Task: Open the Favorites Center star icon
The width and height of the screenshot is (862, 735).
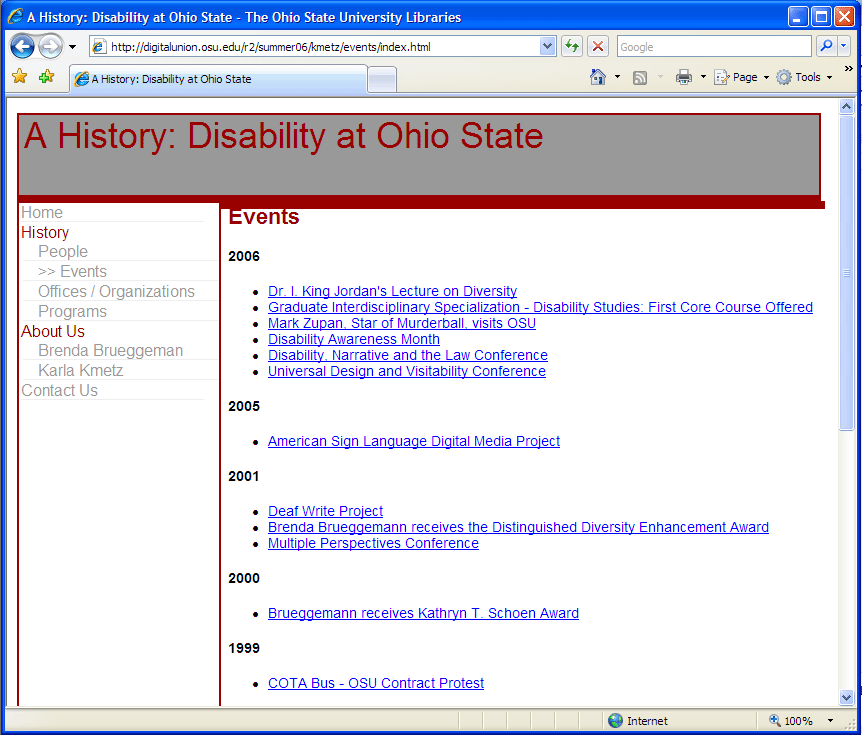Action: click(20, 76)
